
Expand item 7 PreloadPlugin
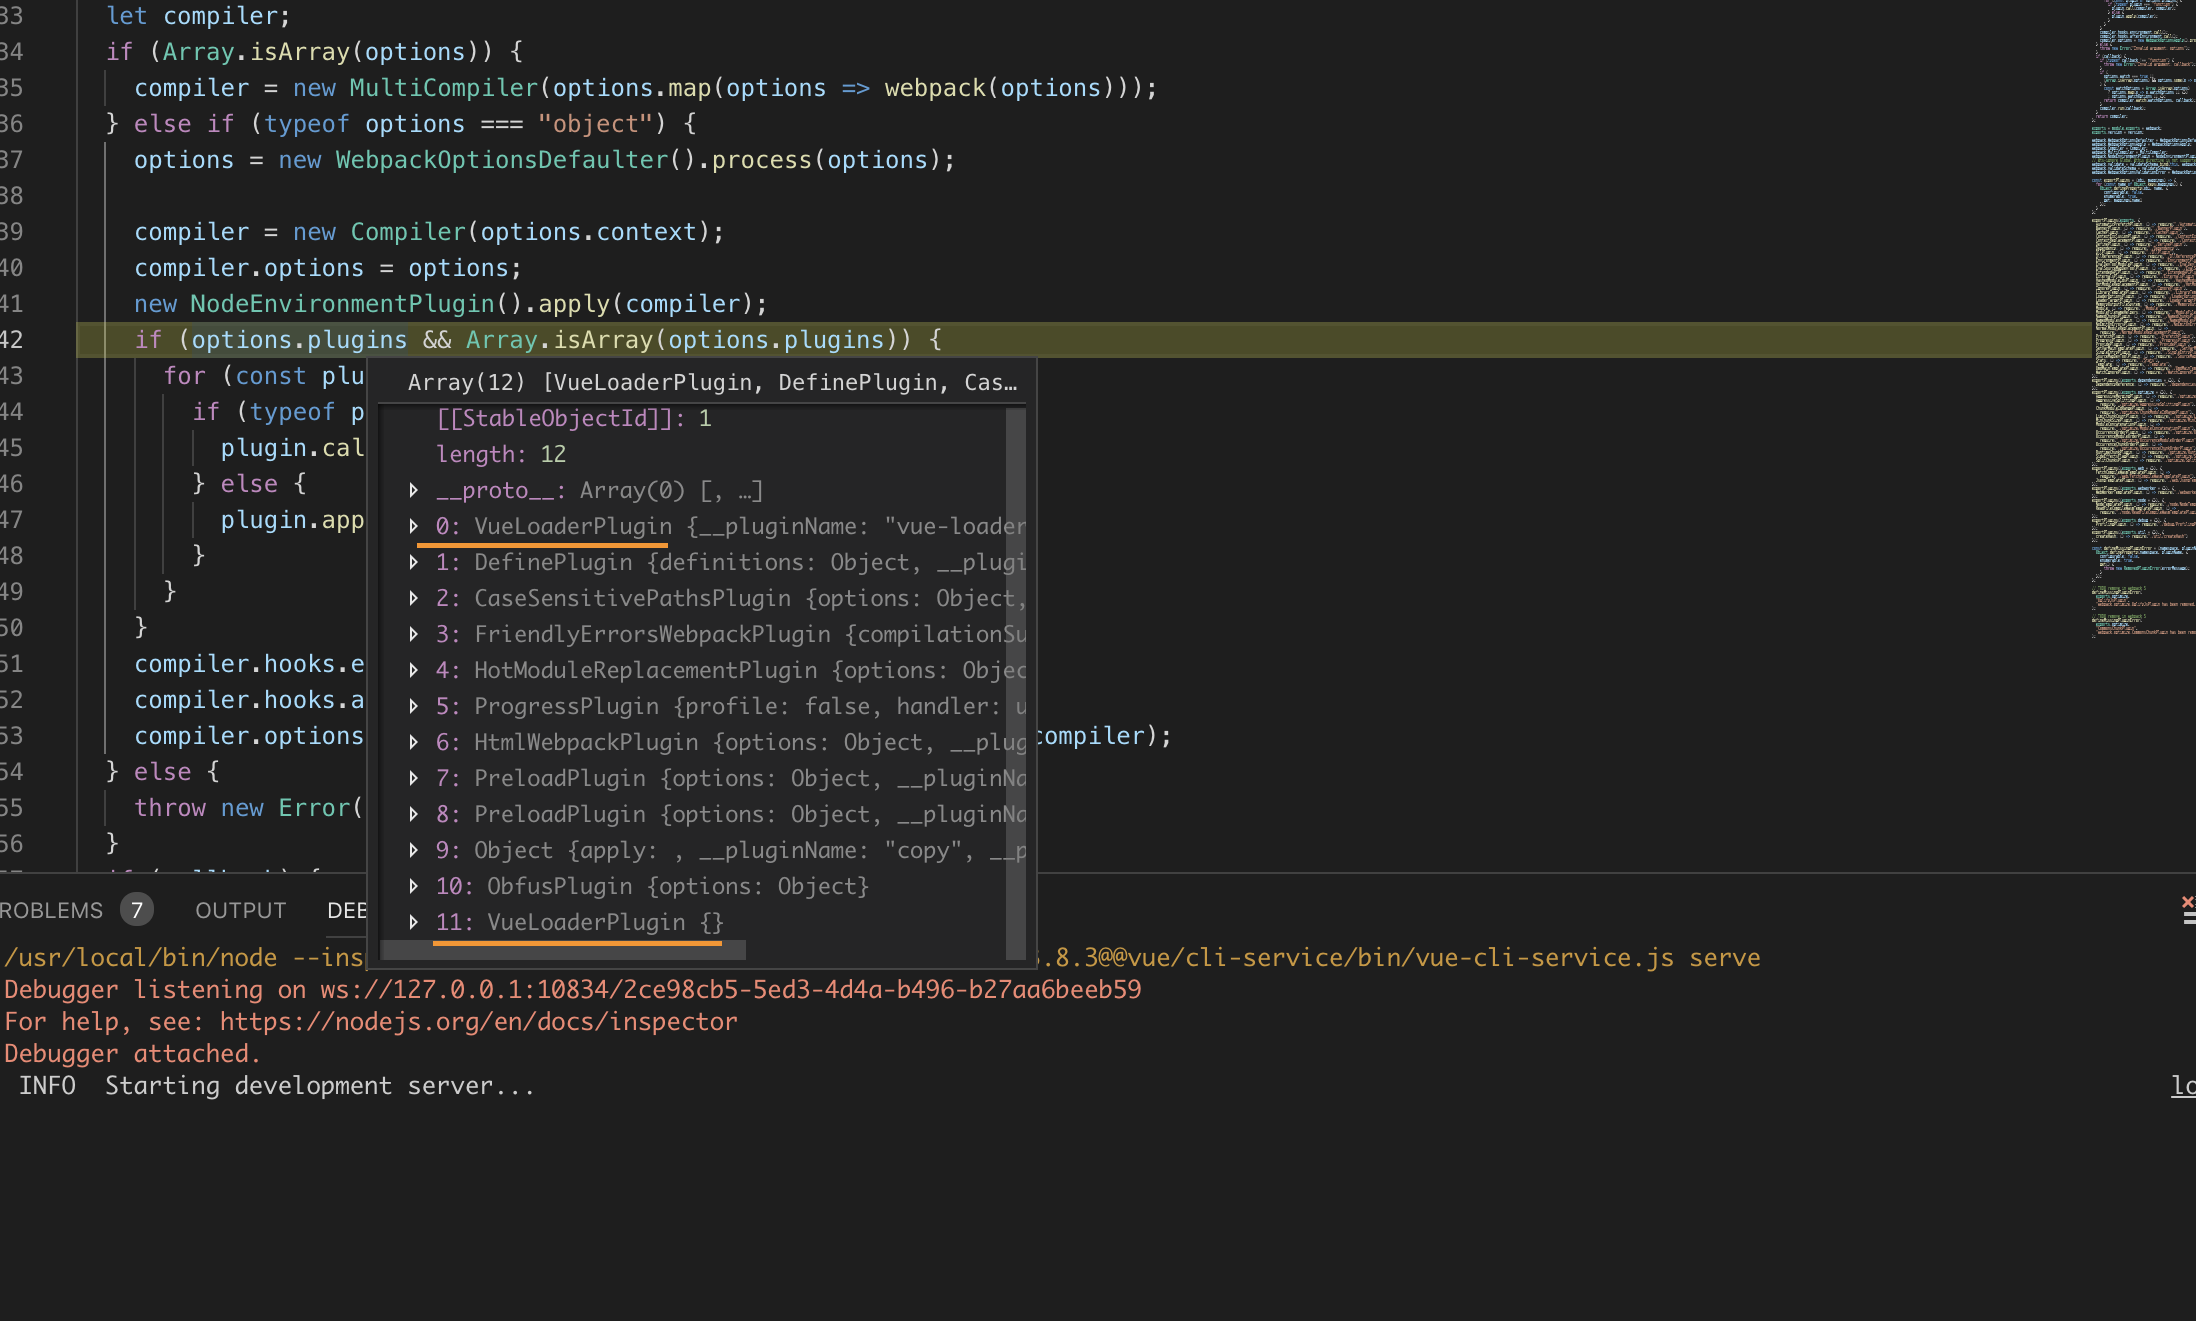click(x=413, y=779)
